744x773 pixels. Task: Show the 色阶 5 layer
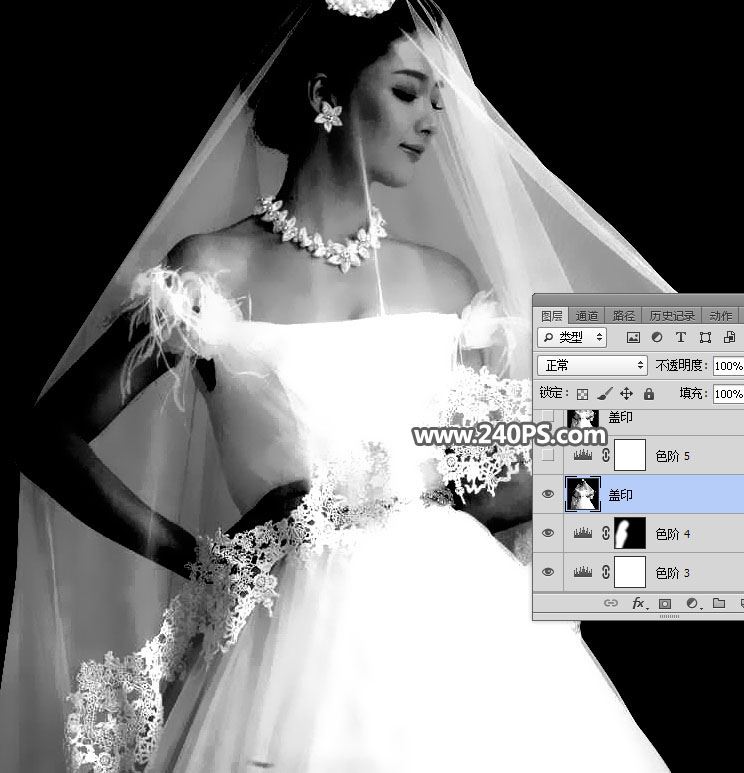(x=547, y=456)
